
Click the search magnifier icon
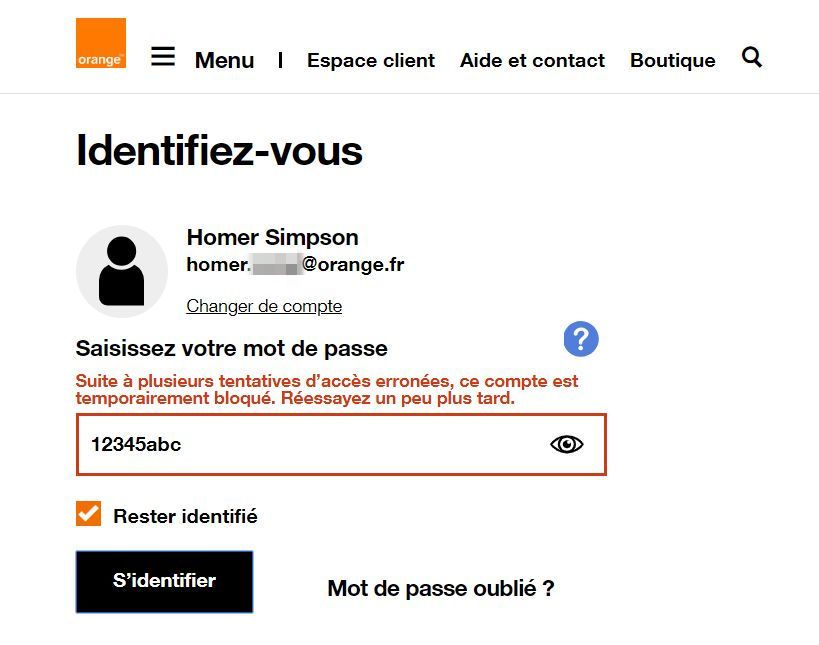(x=752, y=58)
